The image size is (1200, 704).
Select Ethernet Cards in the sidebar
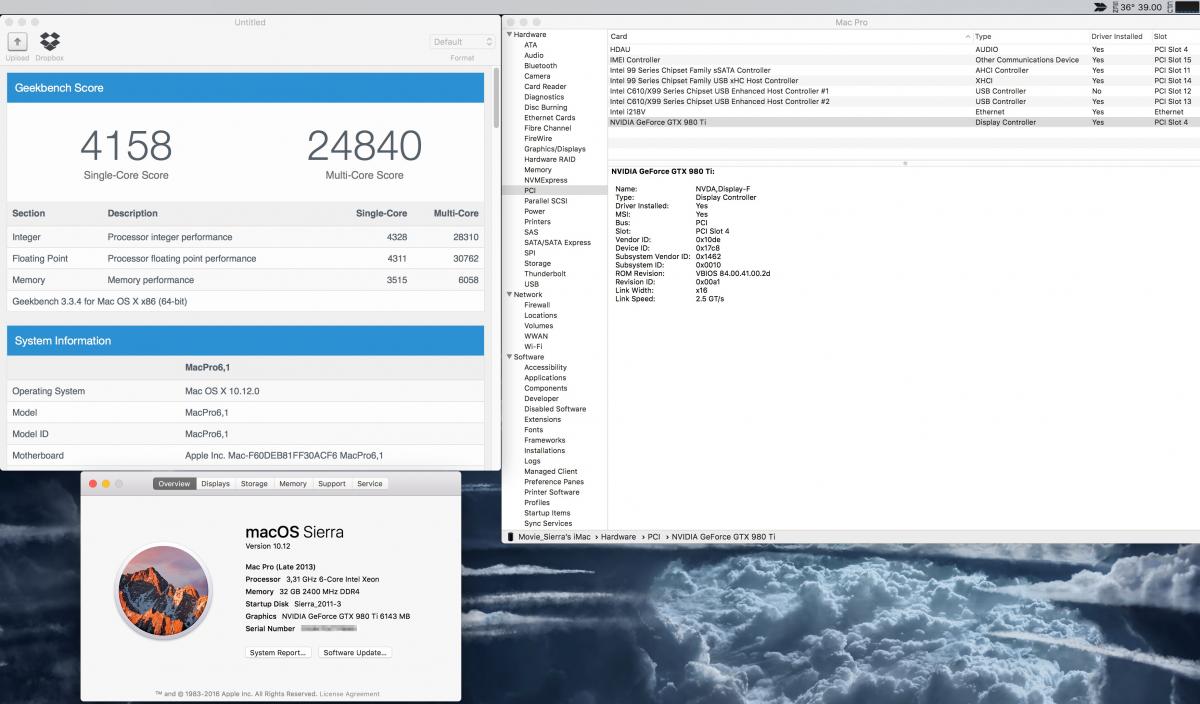click(549, 118)
